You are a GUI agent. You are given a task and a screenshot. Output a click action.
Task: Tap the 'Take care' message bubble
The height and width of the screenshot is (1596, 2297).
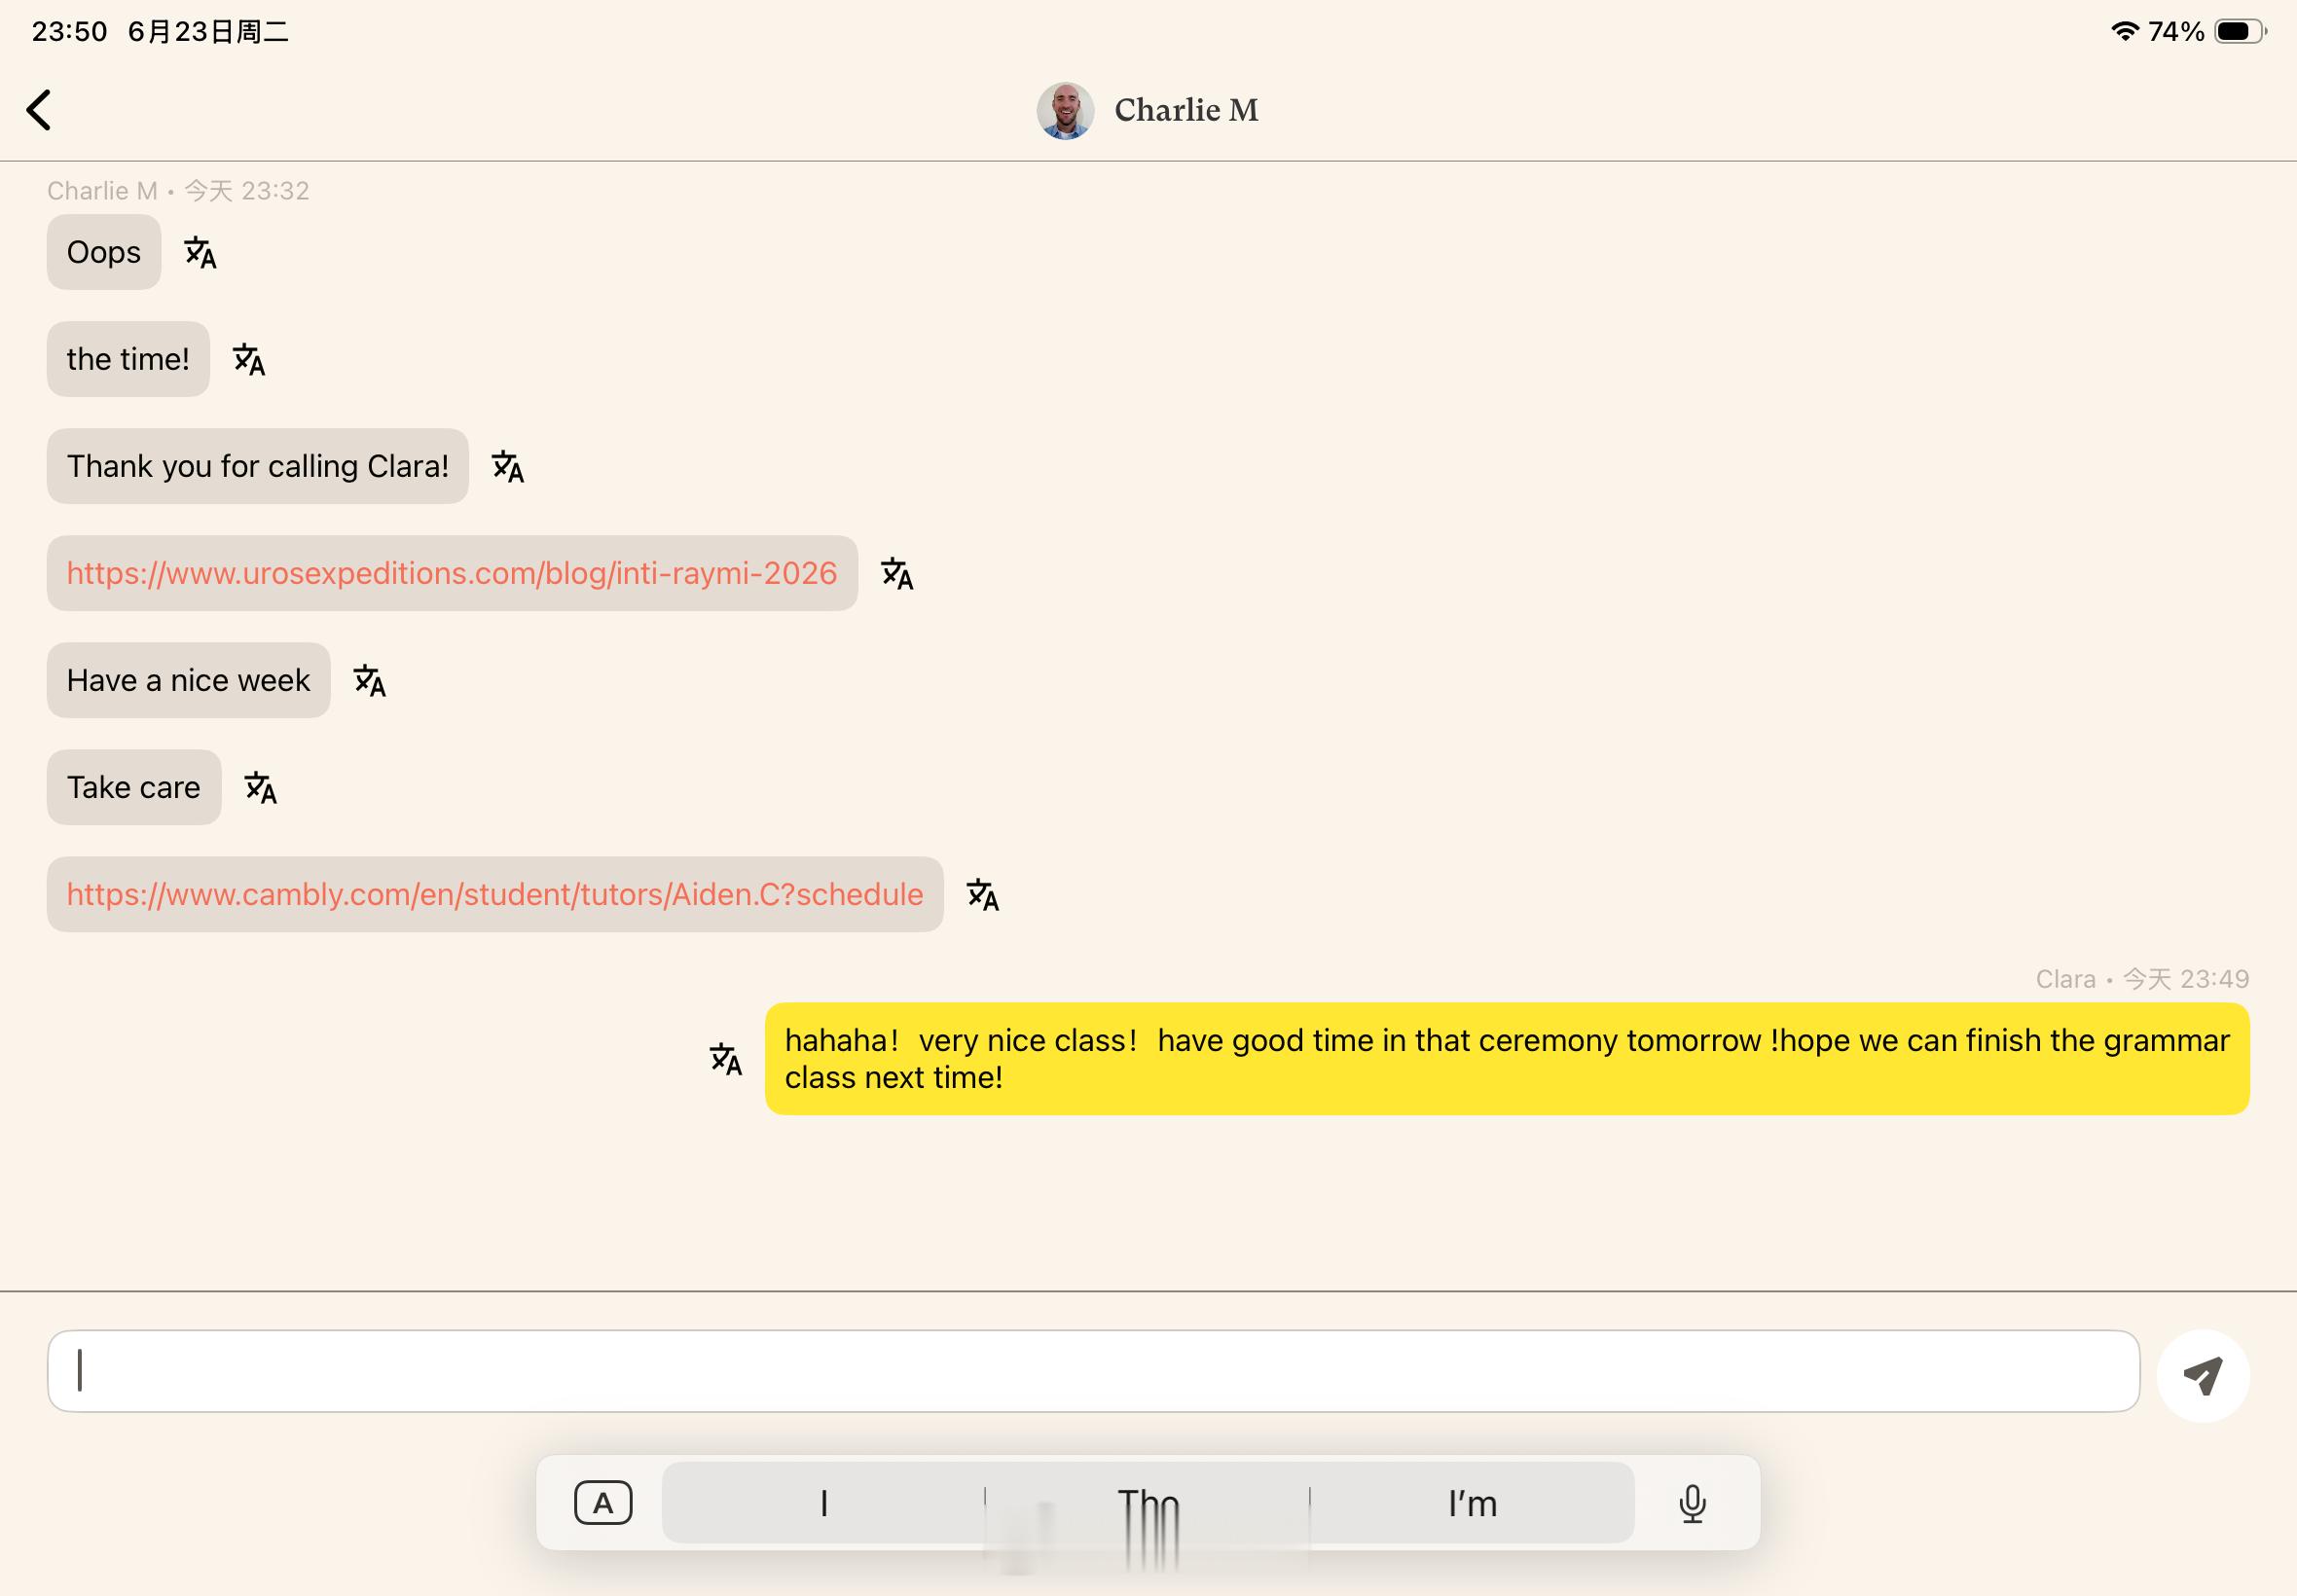tap(134, 787)
